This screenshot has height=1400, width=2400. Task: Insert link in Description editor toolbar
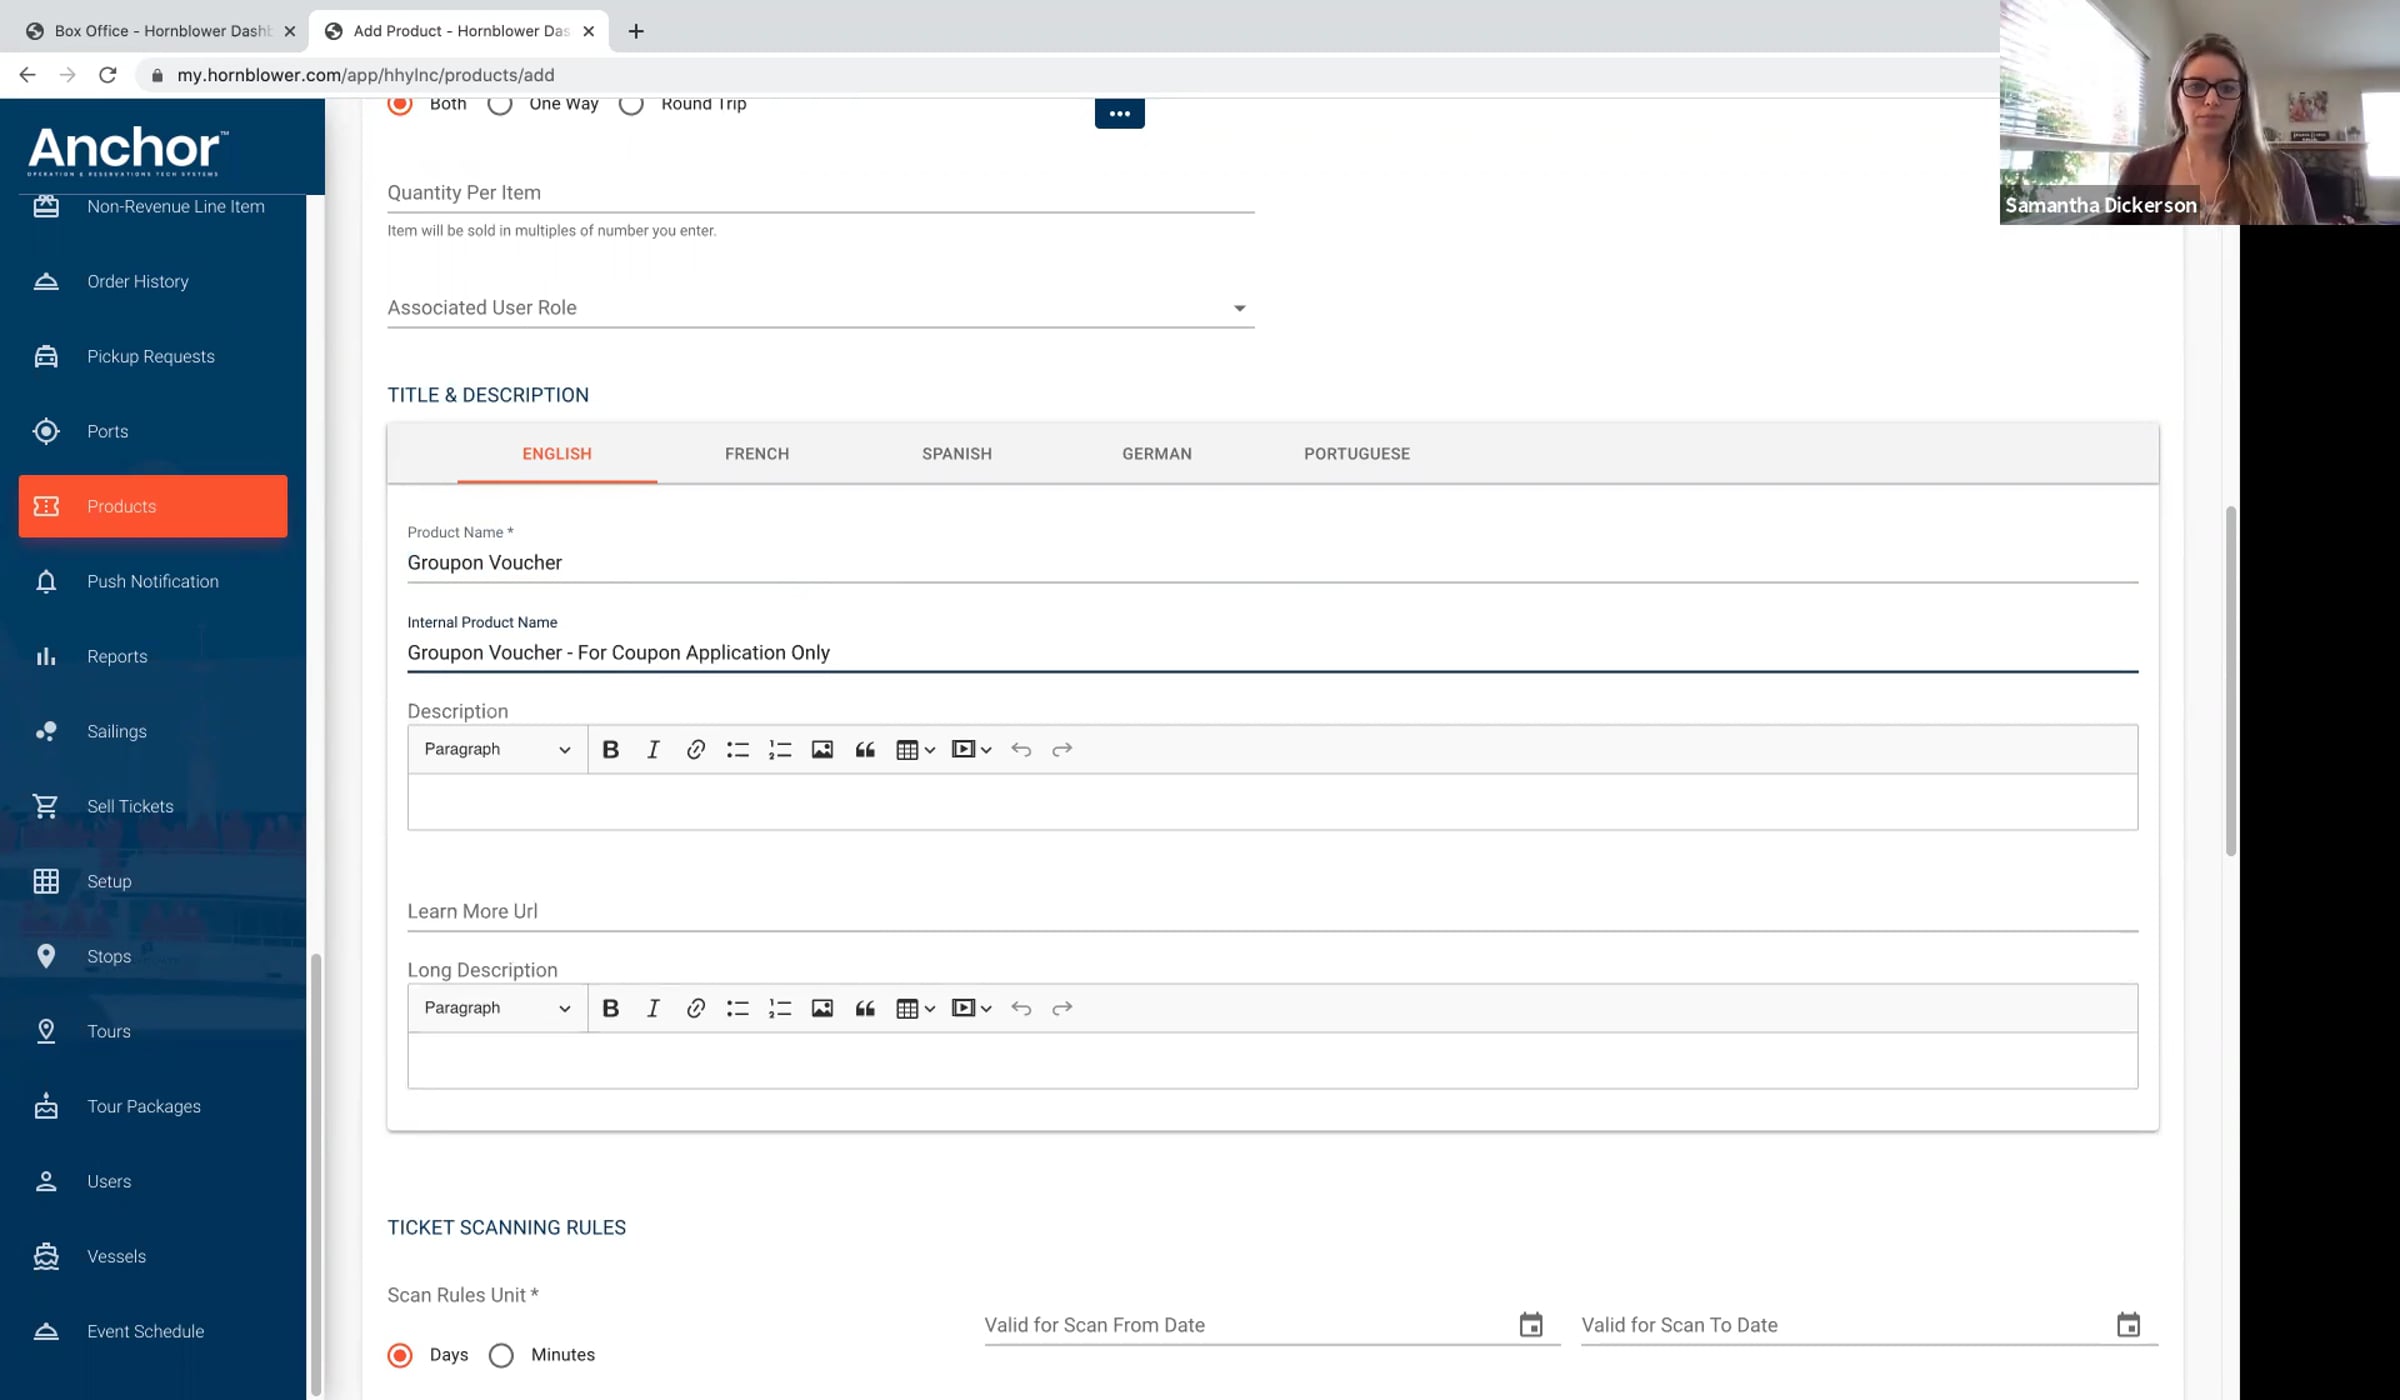coord(695,749)
